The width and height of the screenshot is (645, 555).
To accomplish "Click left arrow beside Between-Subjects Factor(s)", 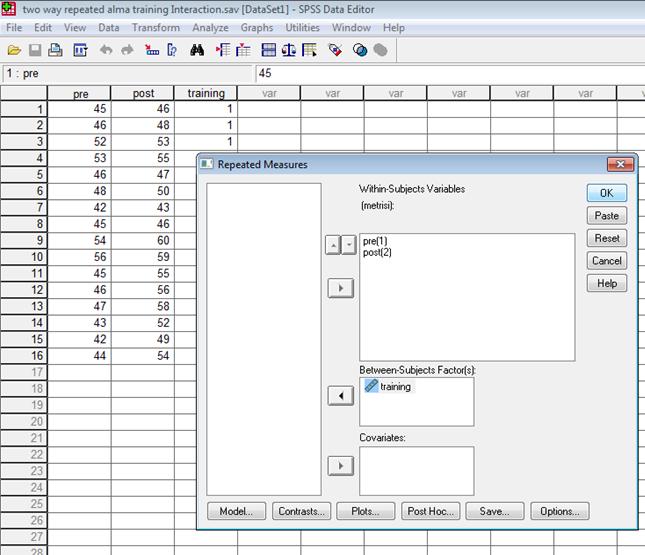I will point(341,396).
